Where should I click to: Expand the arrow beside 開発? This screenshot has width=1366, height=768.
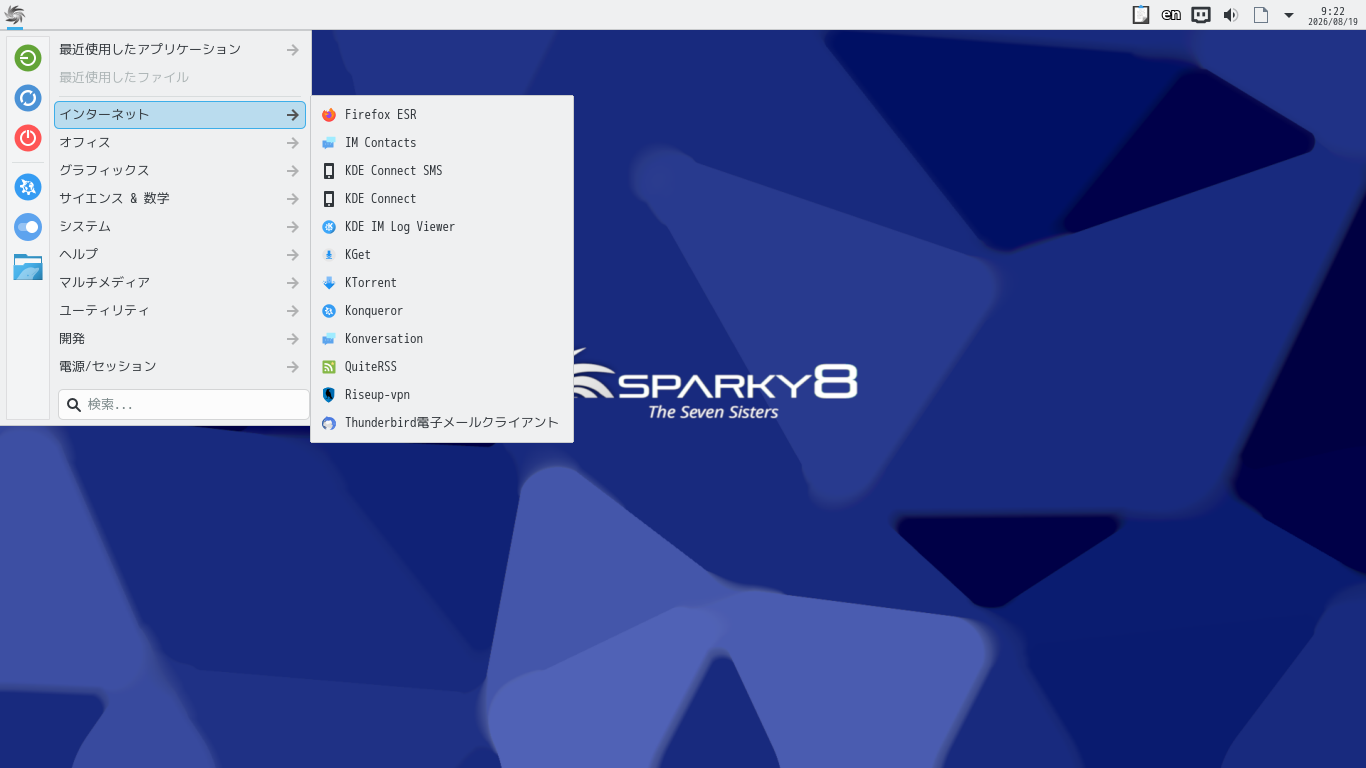(x=292, y=339)
